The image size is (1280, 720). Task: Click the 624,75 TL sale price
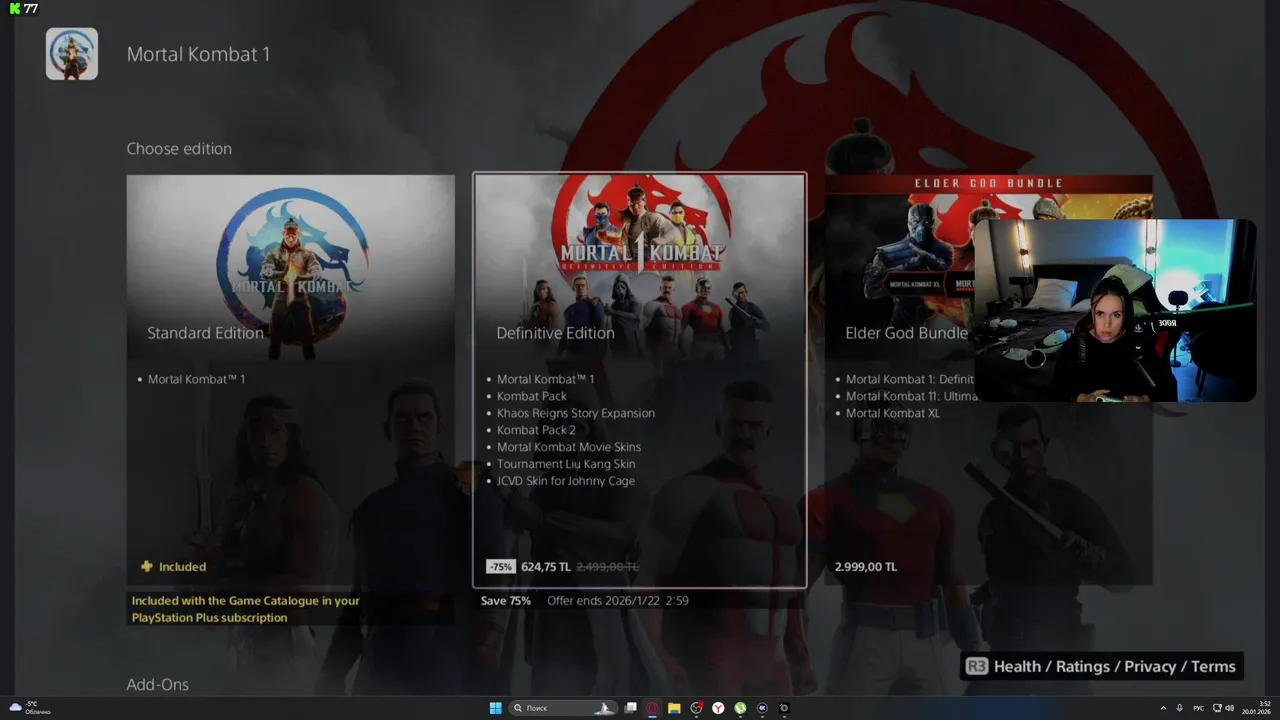tap(546, 566)
